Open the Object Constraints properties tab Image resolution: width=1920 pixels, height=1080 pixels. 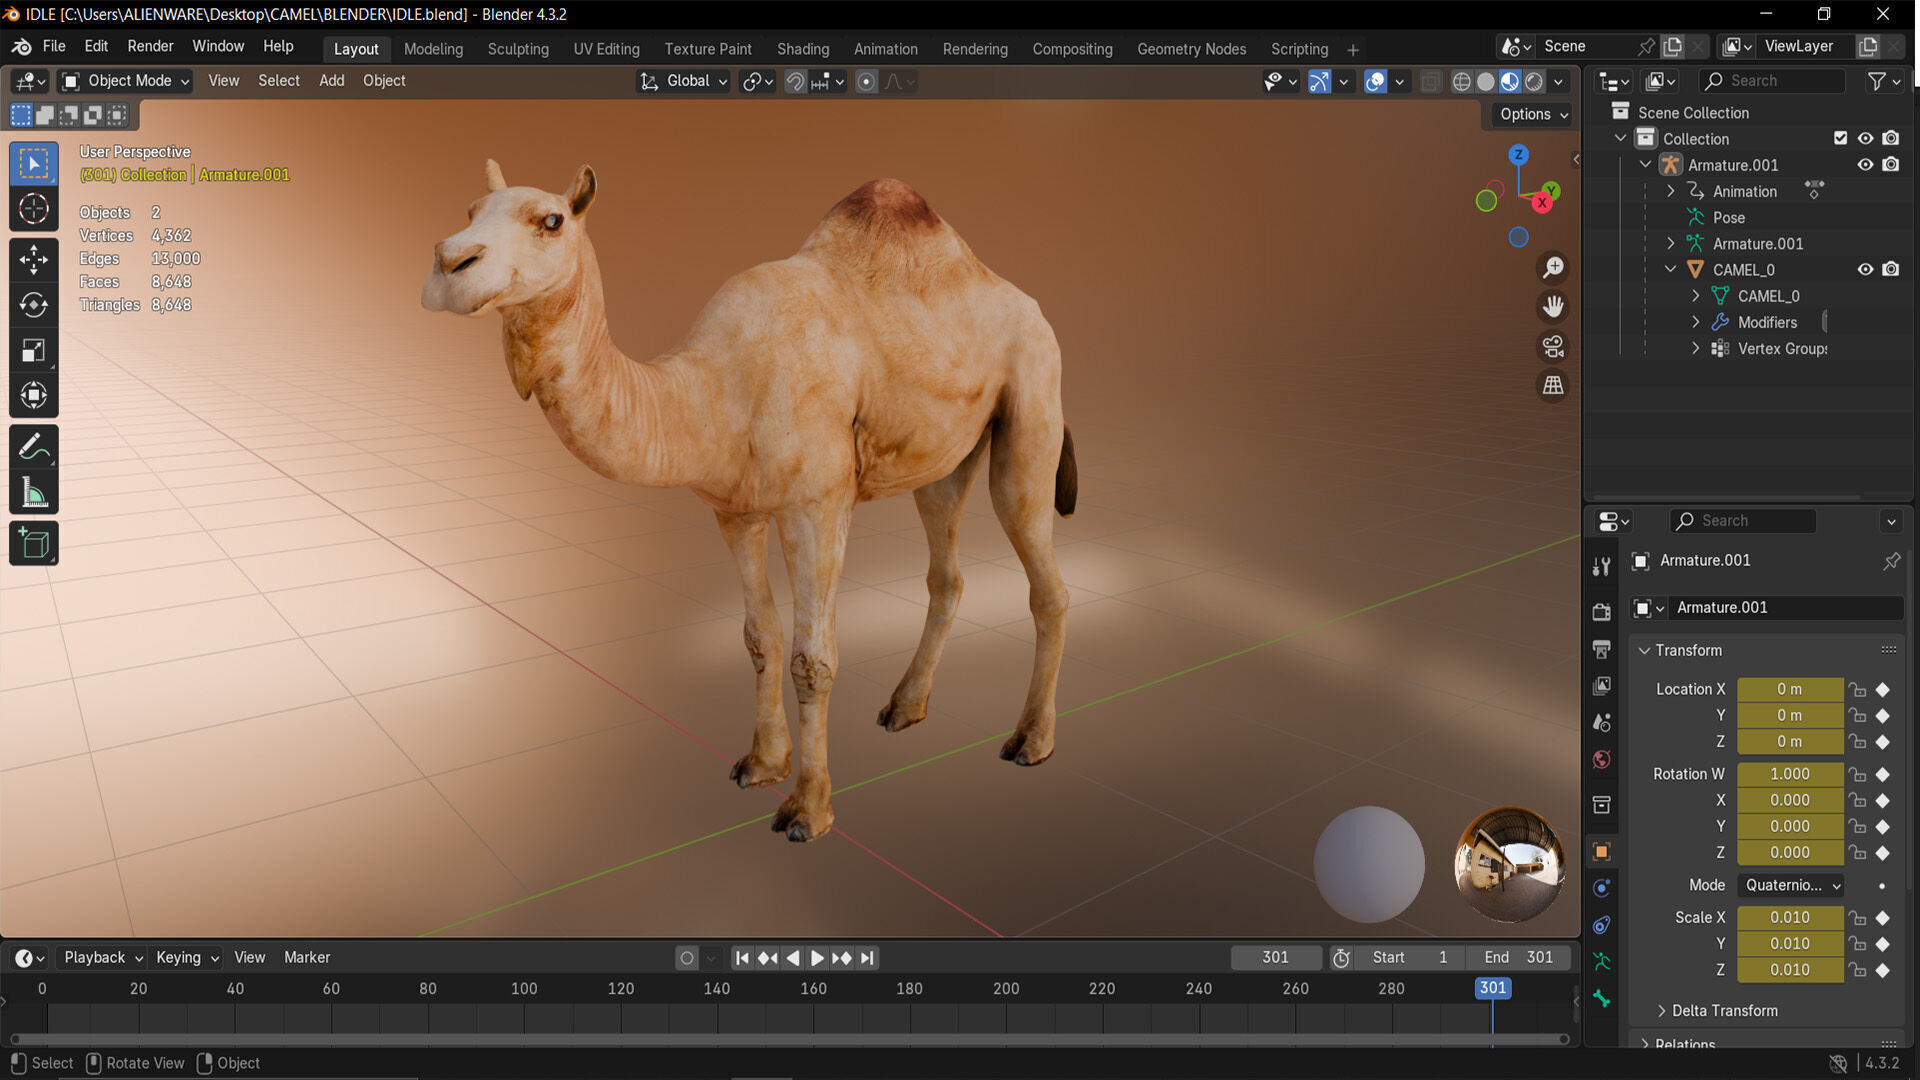tap(1602, 925)
